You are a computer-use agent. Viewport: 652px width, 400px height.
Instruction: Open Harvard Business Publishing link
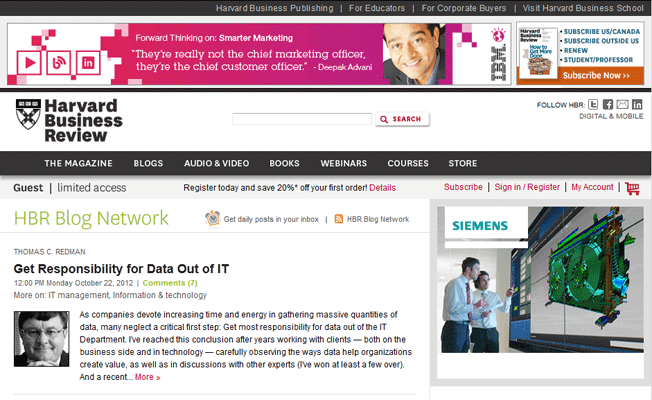274,8
